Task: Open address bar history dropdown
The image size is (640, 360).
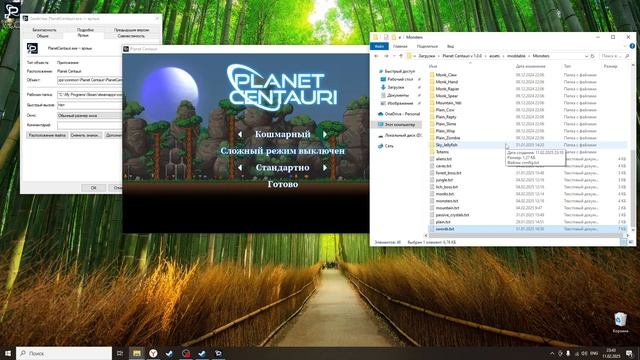Action: 587,56
